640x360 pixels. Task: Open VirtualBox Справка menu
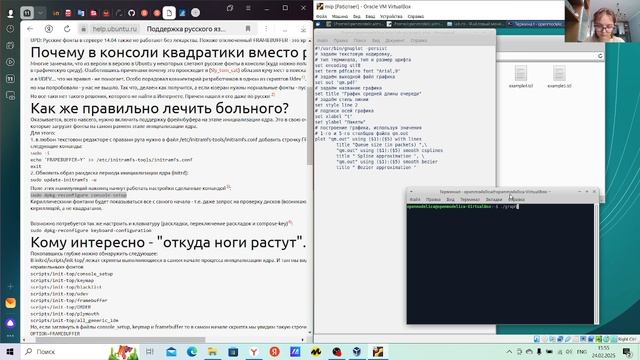pyautogui.click(x=416, y=17)
